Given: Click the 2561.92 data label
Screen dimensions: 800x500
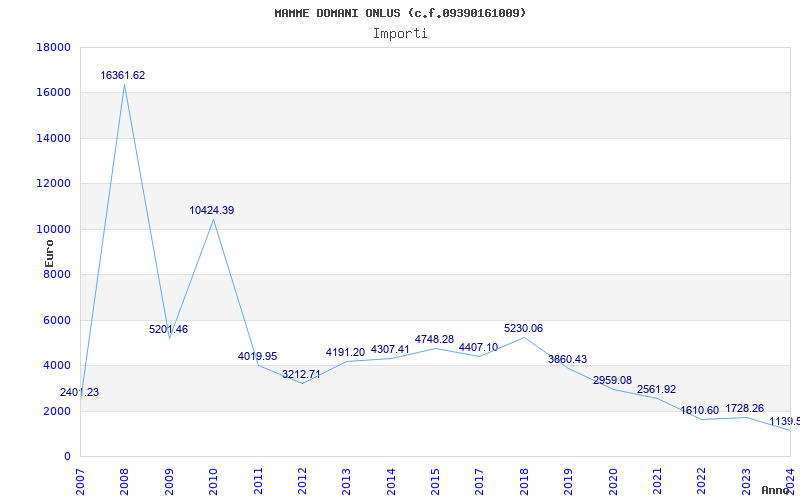Looking at the screenshot, I should click(656, 389).
